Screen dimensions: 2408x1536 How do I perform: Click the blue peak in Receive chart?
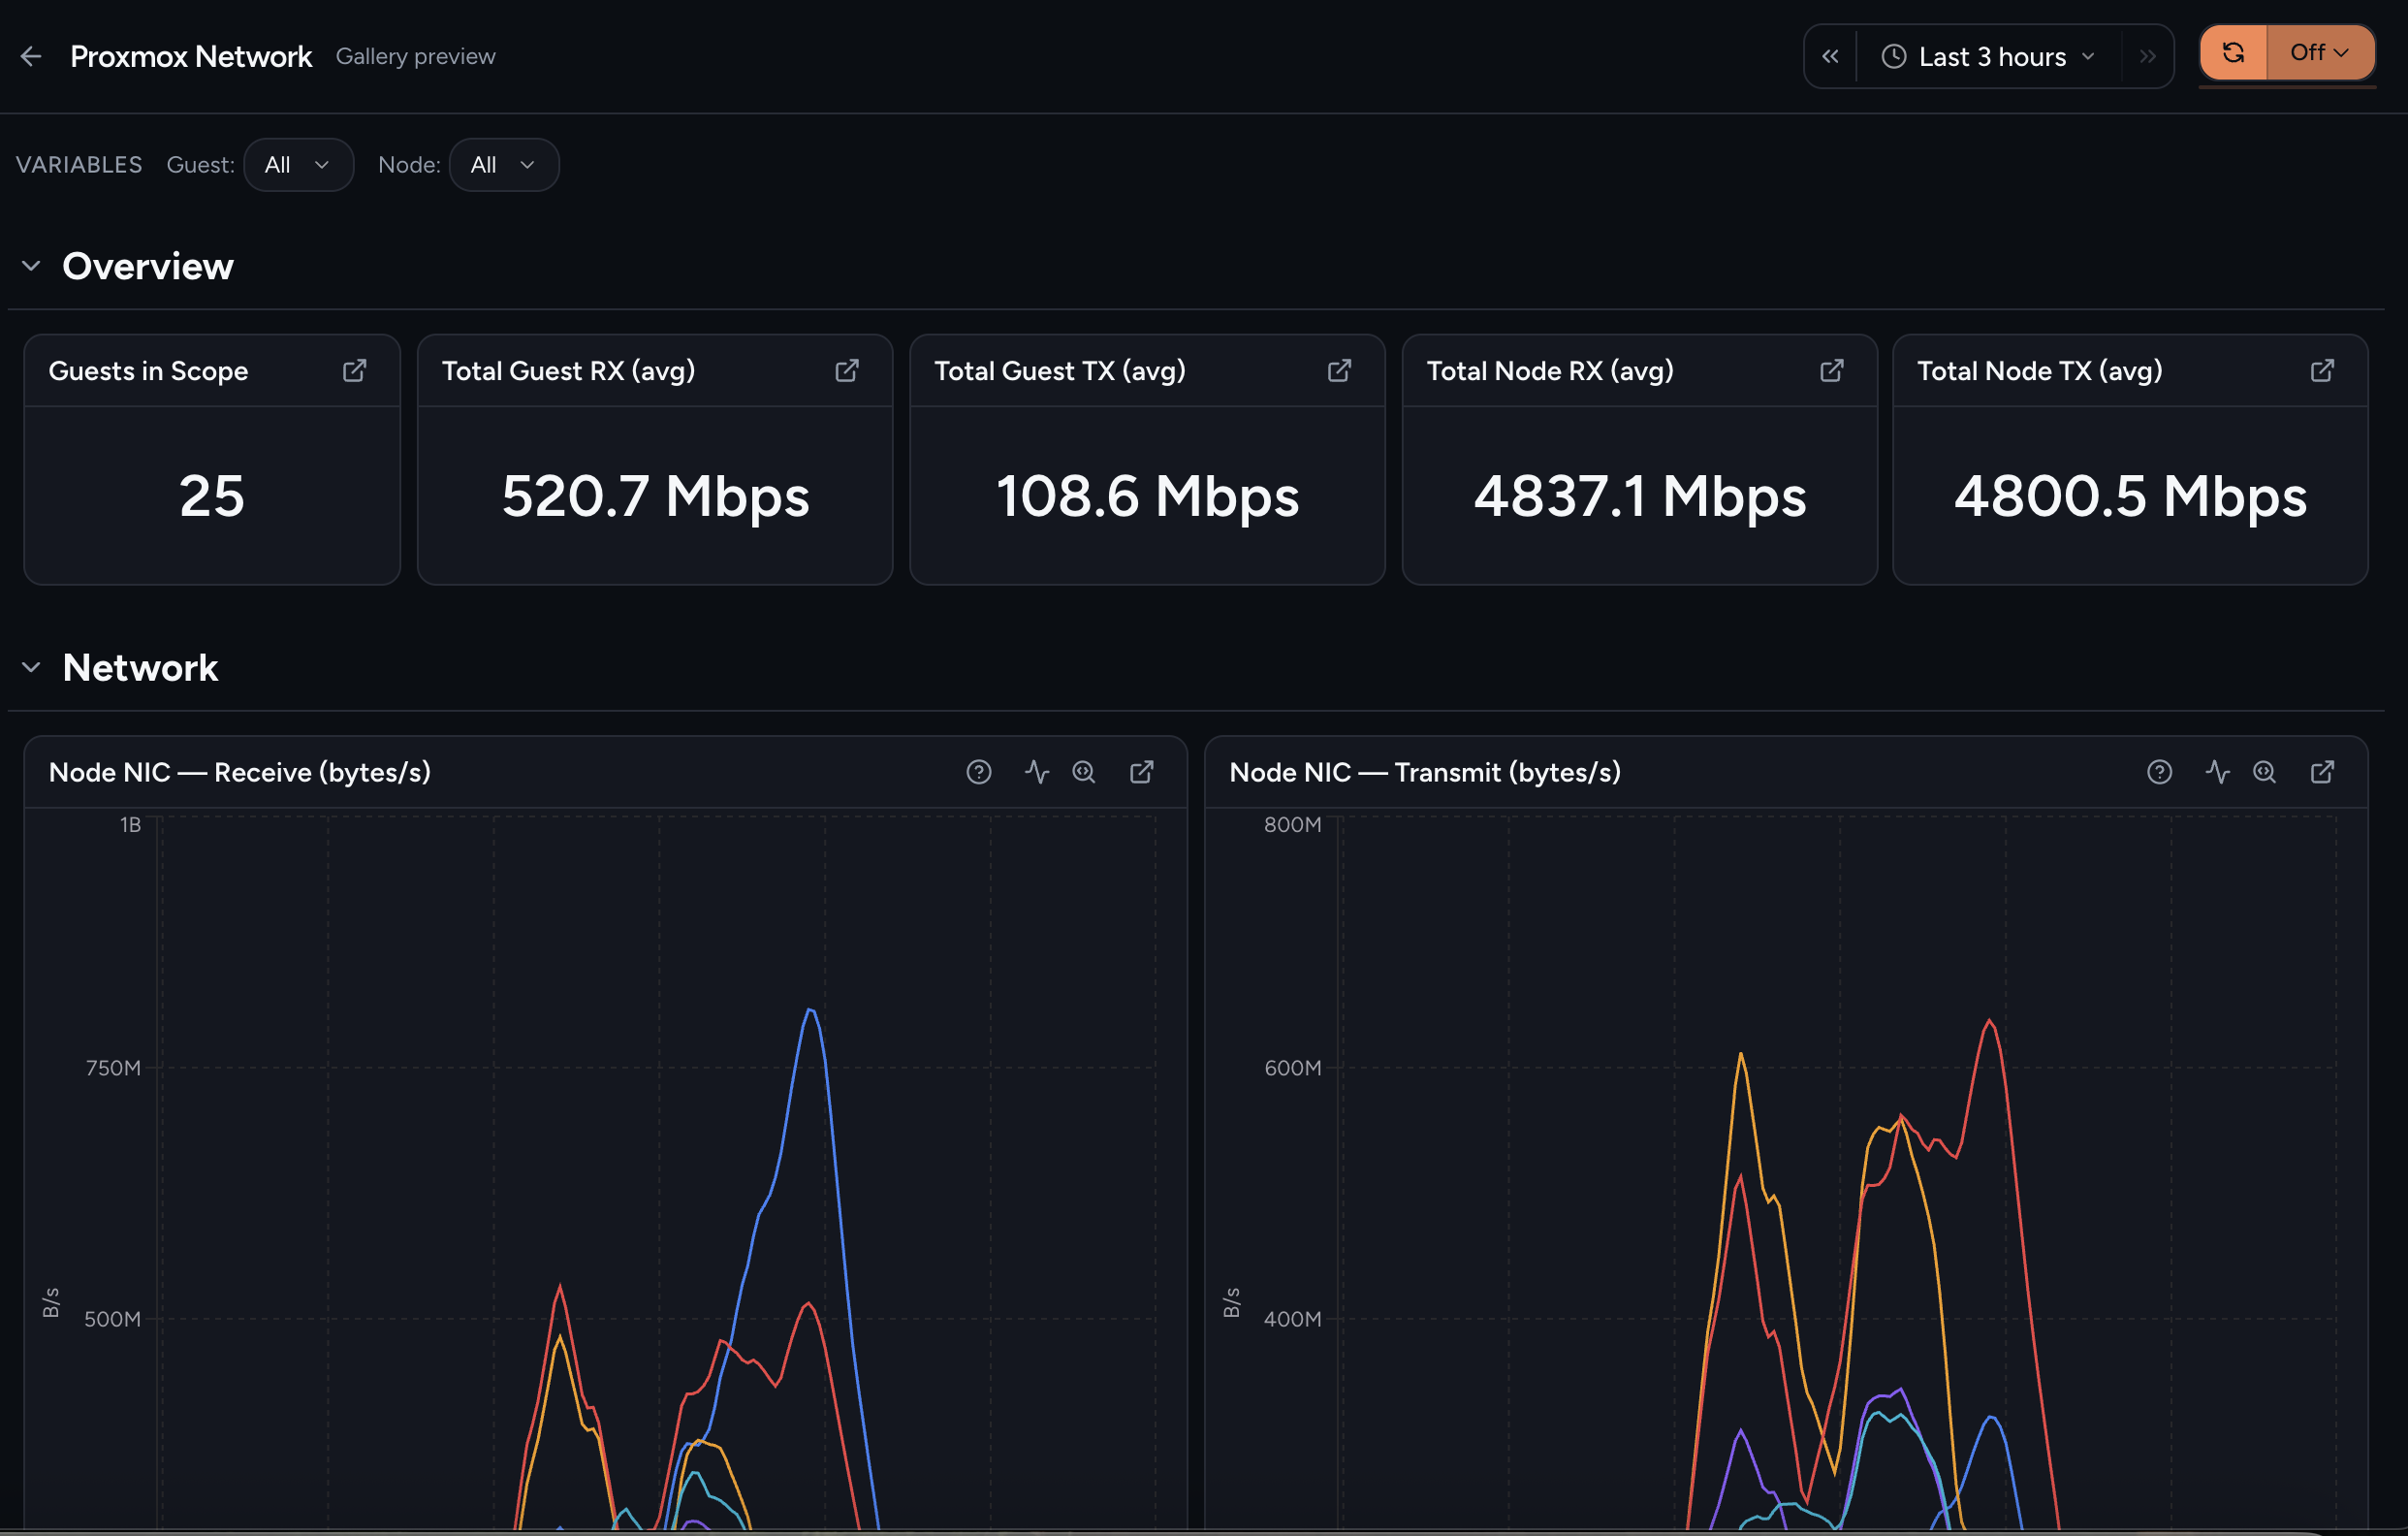pos(811,1011)
